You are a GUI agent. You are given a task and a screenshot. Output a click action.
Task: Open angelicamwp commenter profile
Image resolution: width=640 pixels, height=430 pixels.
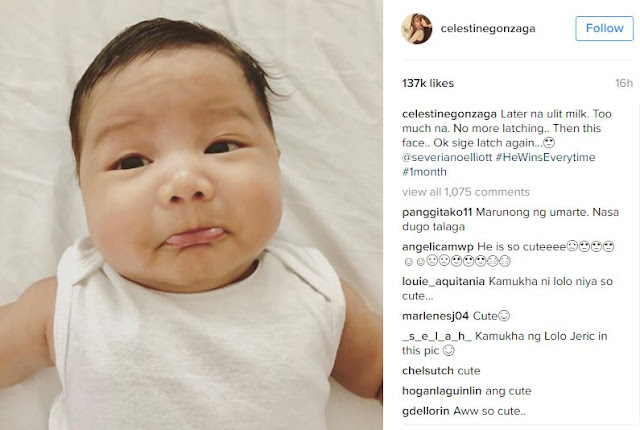point(438,247)
